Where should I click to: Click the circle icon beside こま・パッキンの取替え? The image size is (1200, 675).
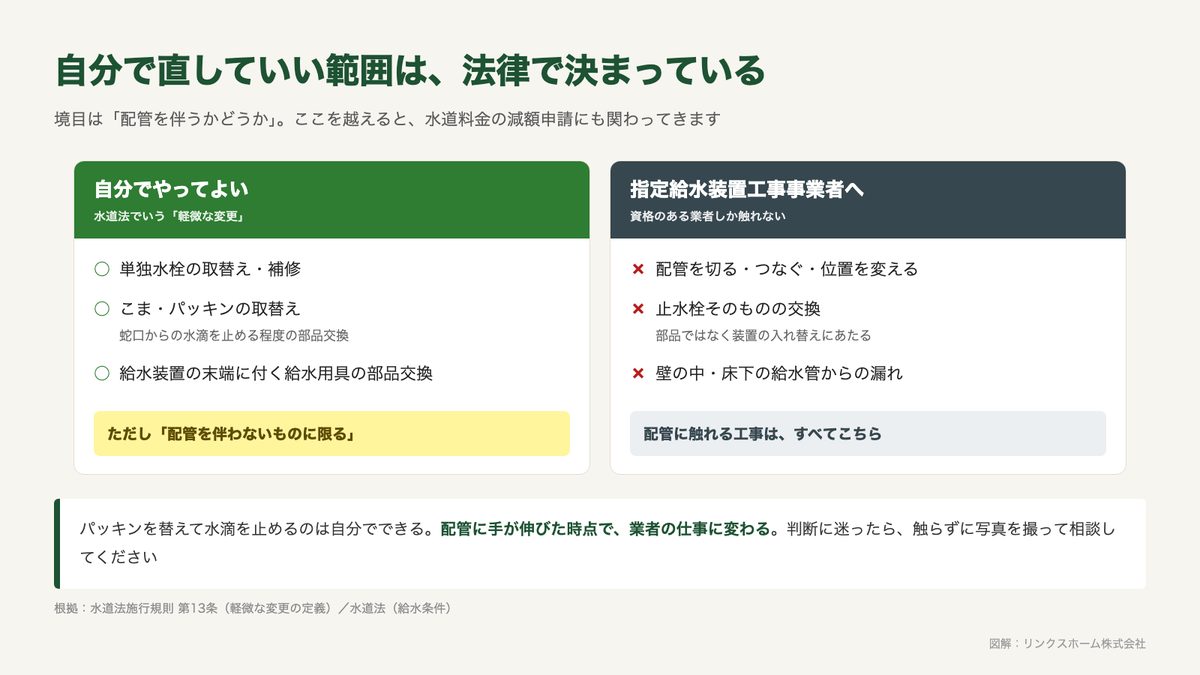point(101,309)
